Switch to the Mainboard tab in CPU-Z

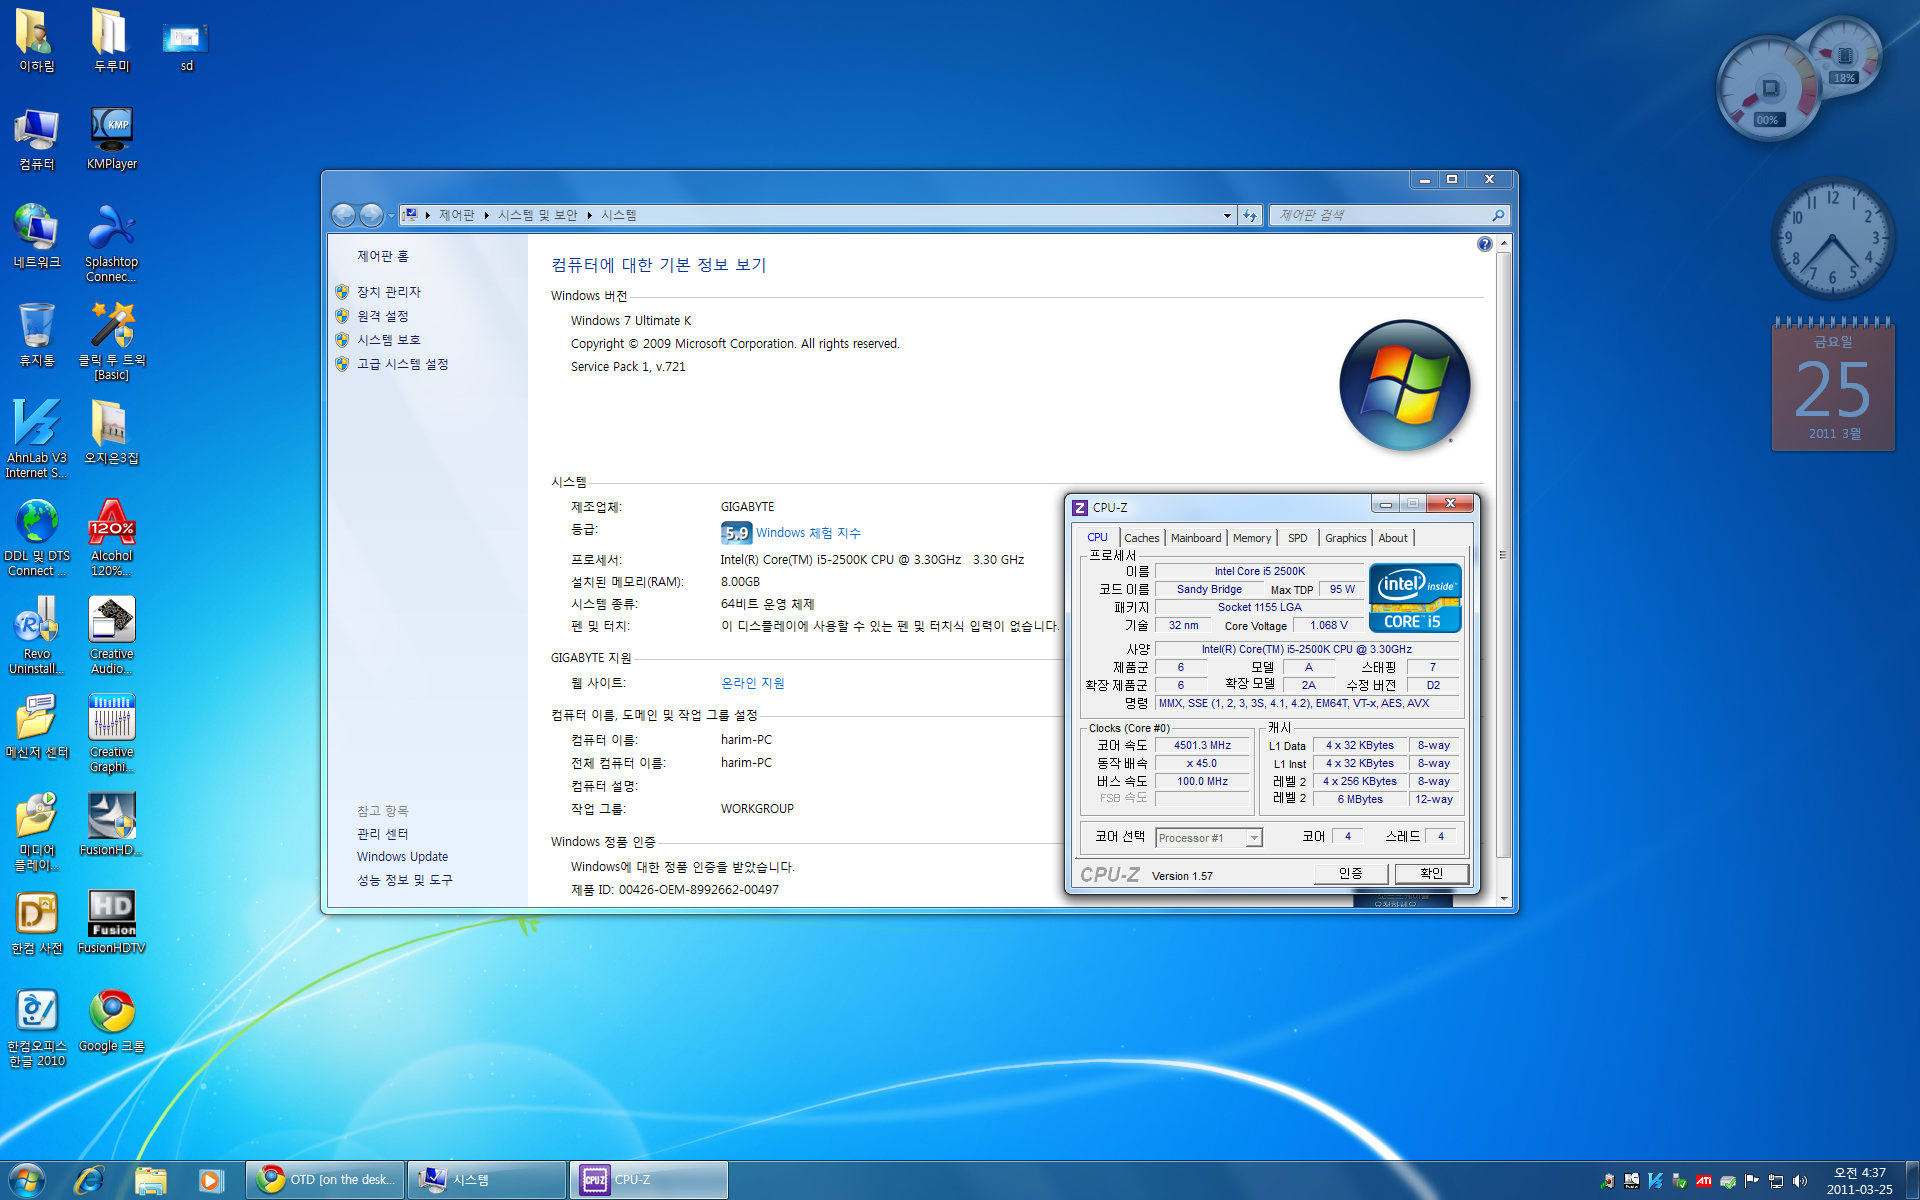click(x=1196, y=538)
